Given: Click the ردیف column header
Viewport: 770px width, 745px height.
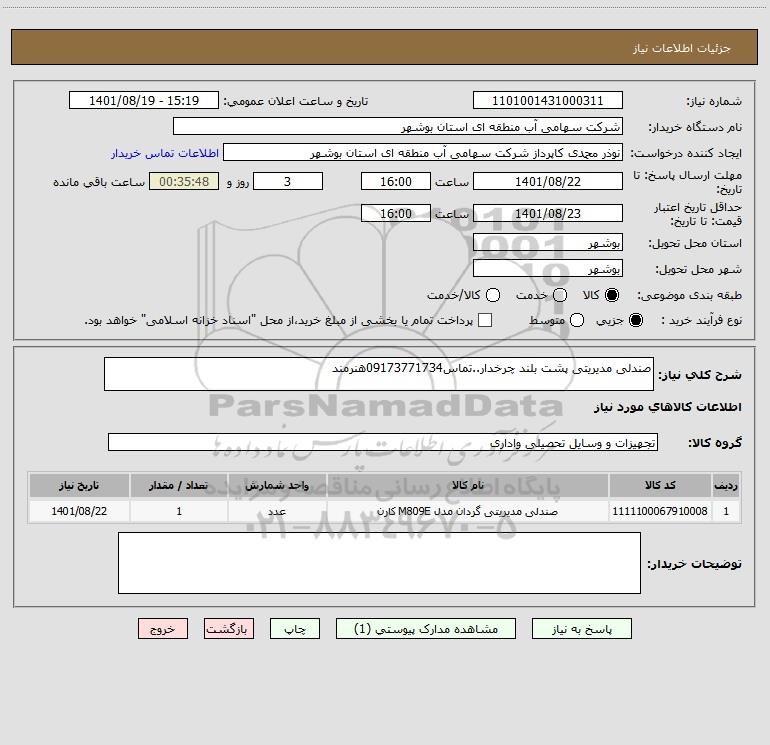Looking at the screenshot, I should 726,485.
